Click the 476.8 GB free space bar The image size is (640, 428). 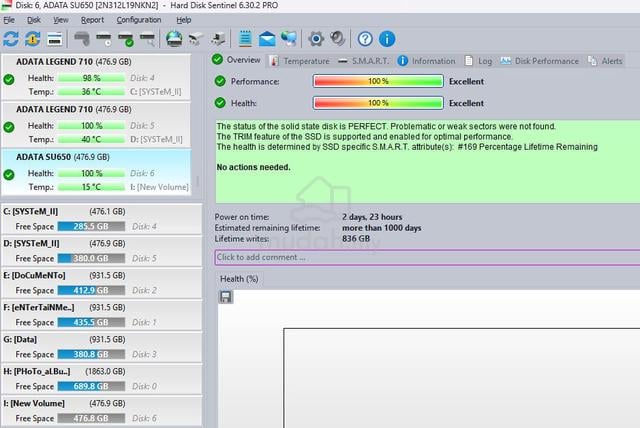[x=91, y=418]
